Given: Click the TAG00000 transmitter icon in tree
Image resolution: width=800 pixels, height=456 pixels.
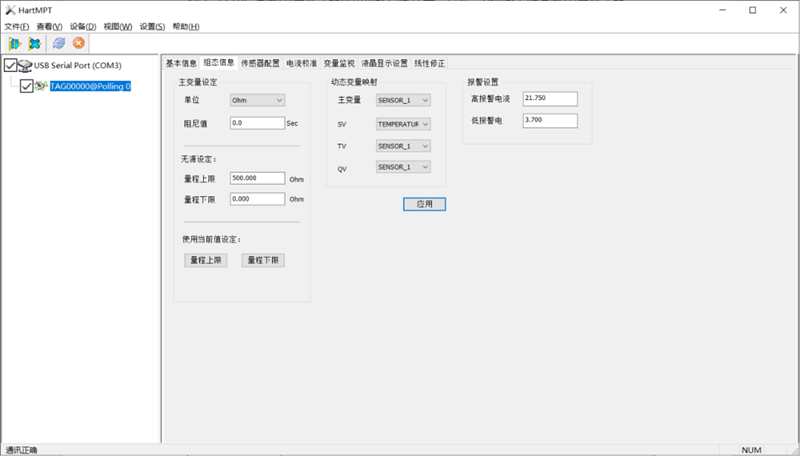Looking at the screenshot, I should coord(42,87).
